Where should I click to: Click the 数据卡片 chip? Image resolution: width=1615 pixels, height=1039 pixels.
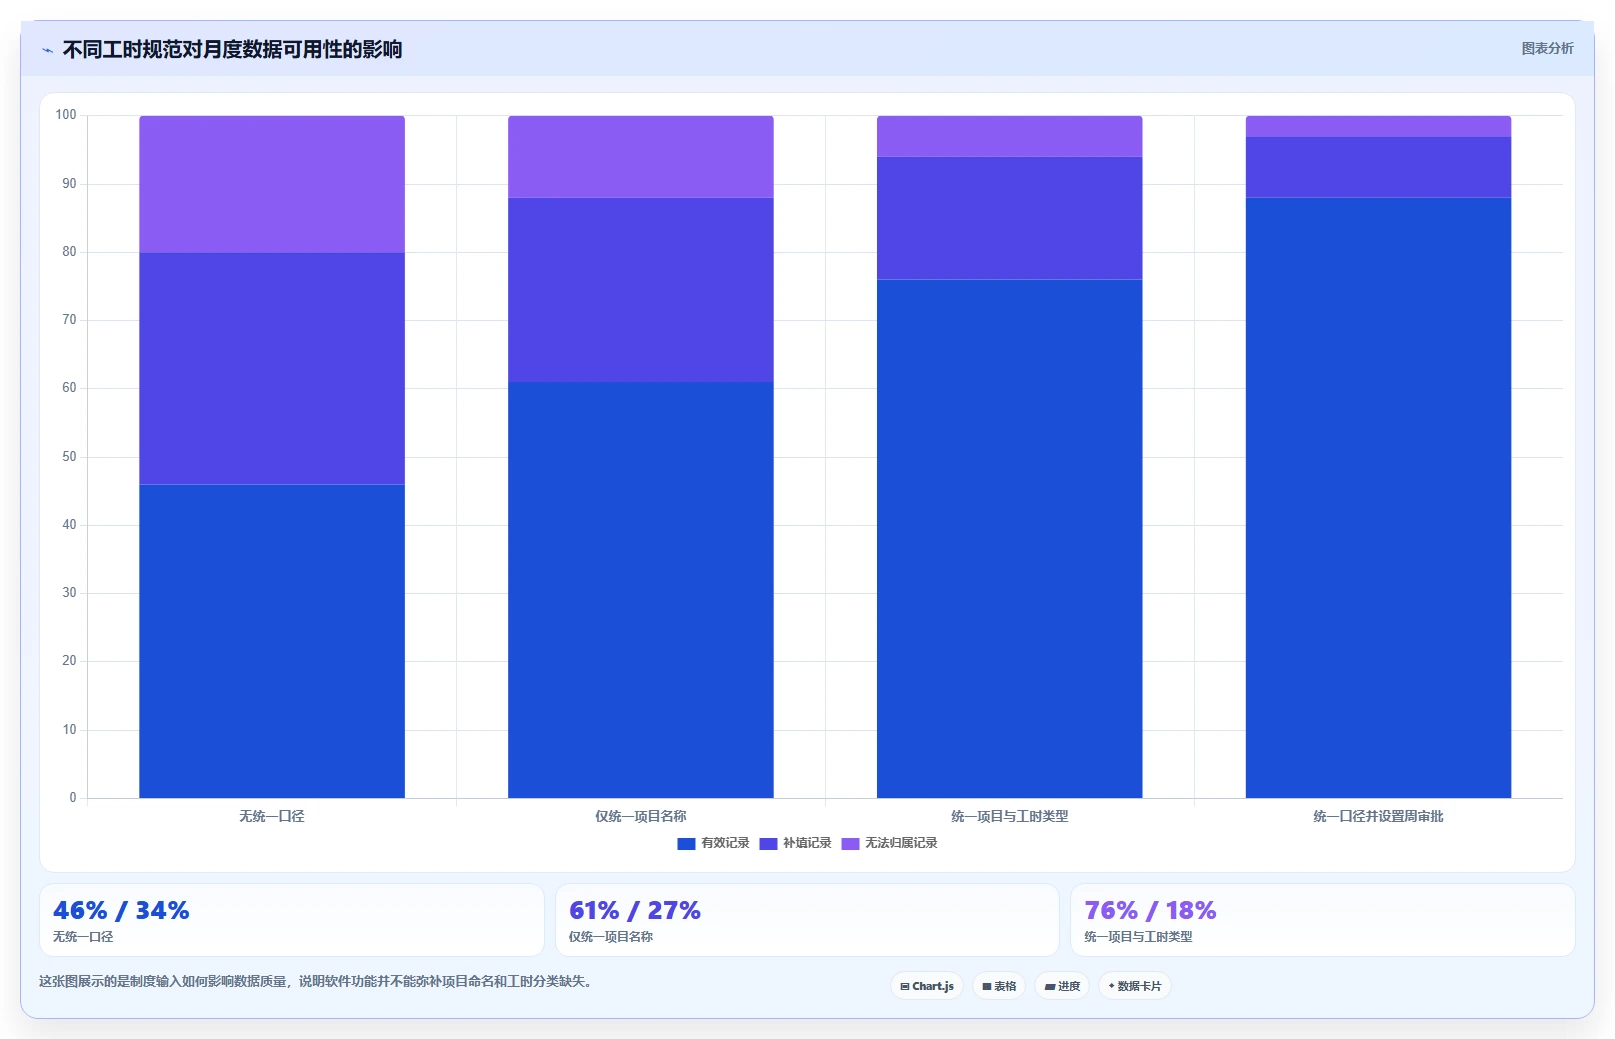coord(1135,986)
